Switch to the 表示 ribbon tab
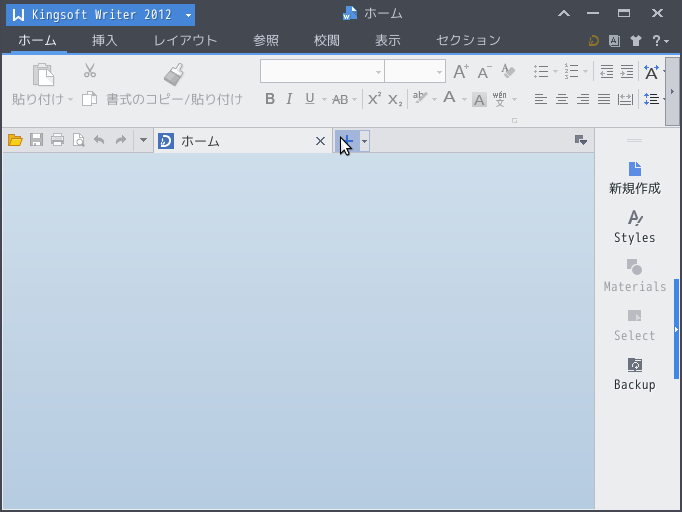 [388, 40]
